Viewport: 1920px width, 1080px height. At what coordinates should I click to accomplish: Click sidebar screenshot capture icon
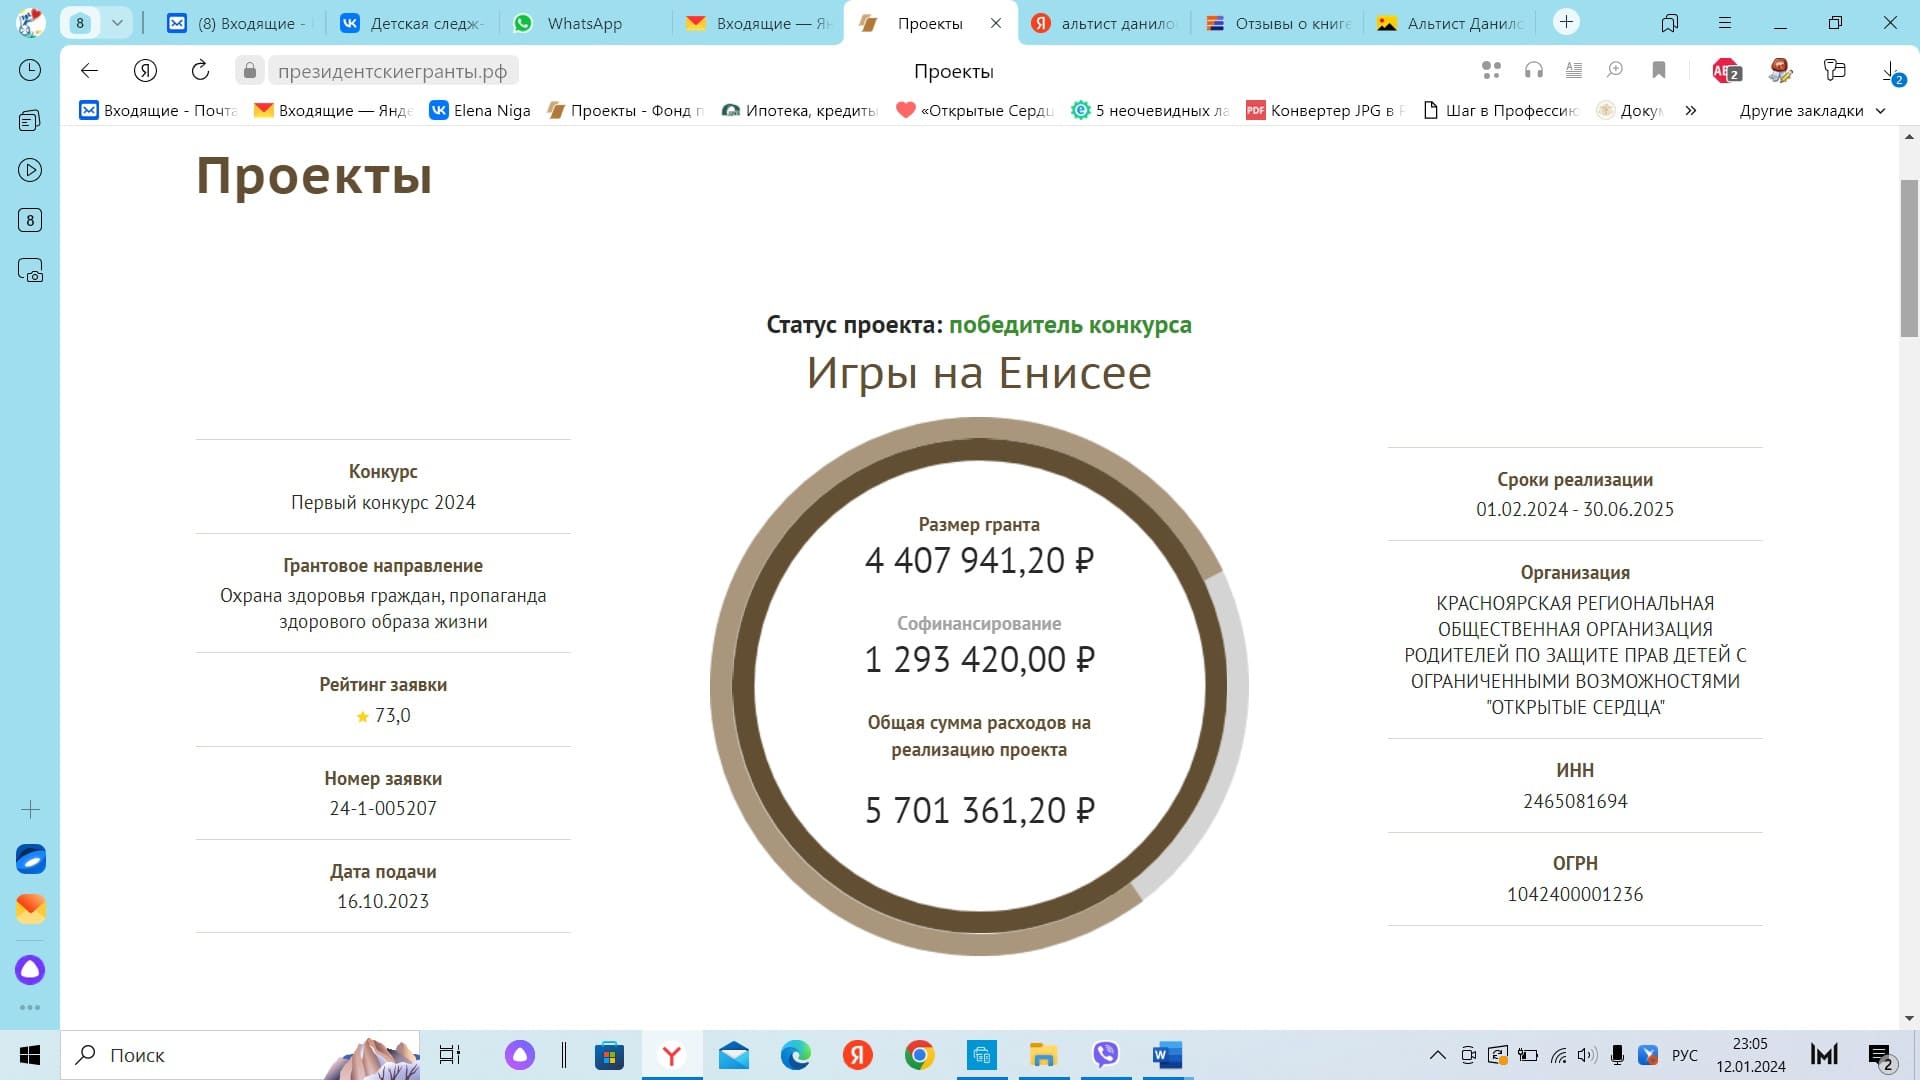point(30,271)
